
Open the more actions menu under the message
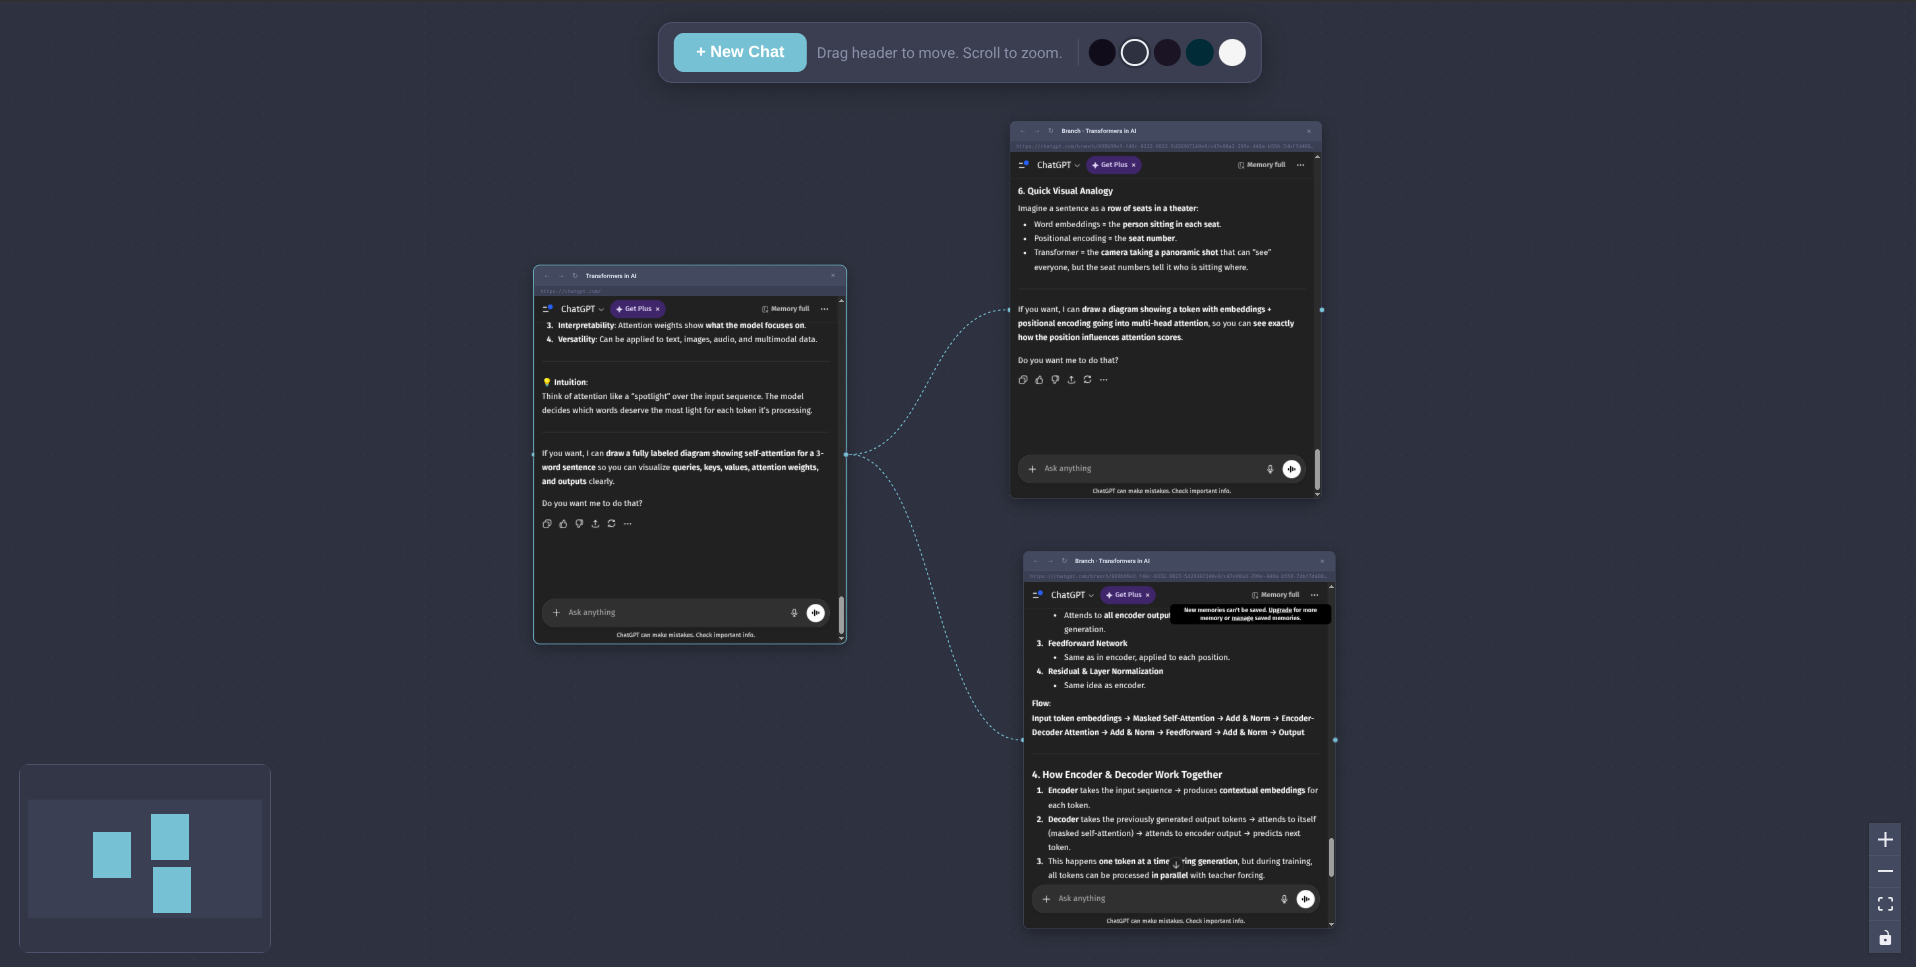point(628,524)
